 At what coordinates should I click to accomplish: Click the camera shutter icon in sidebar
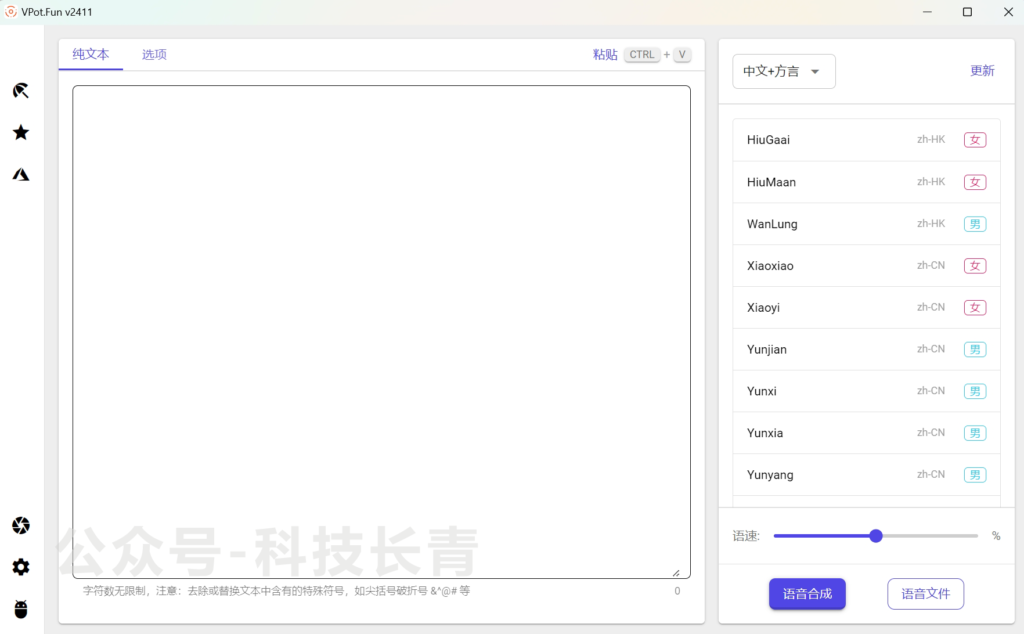(20, 525)
